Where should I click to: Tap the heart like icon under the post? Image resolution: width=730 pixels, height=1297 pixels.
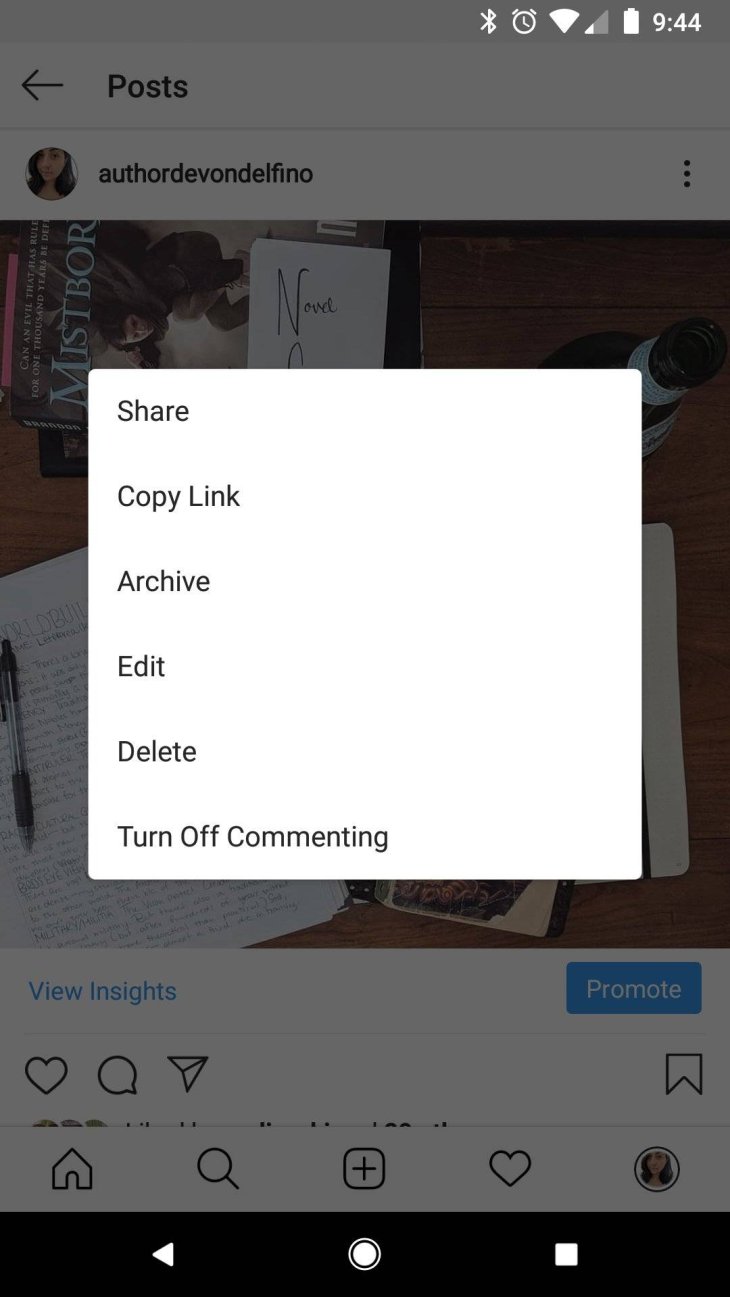coord(46,1075)
